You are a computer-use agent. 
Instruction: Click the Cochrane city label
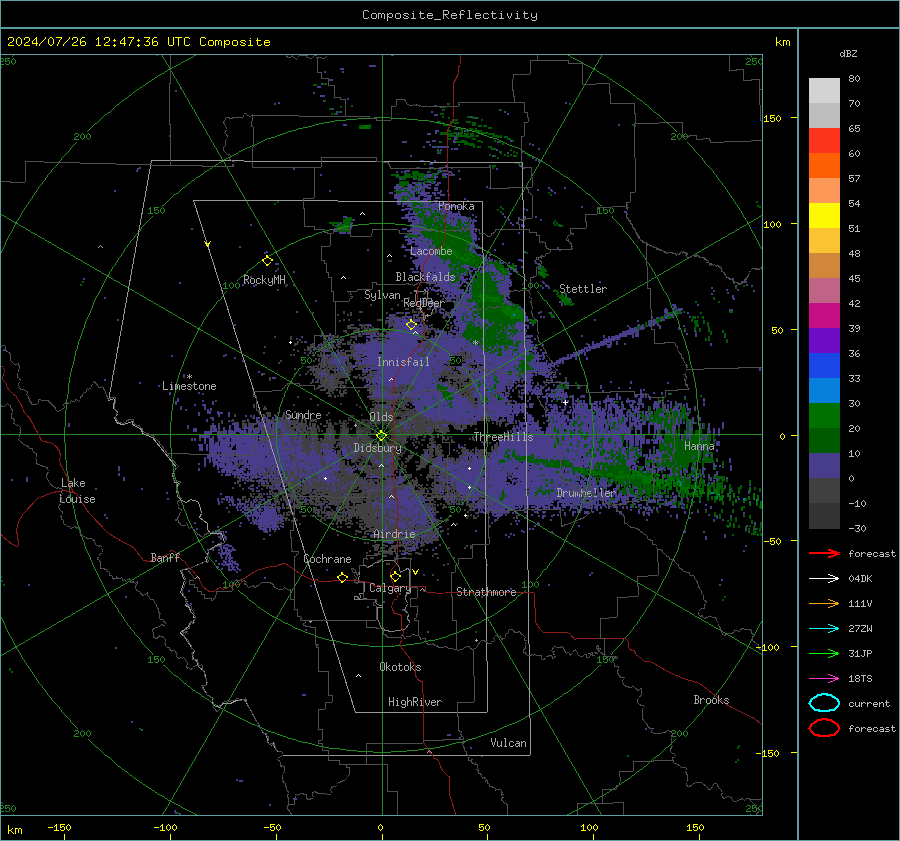[x=327, y=559]
